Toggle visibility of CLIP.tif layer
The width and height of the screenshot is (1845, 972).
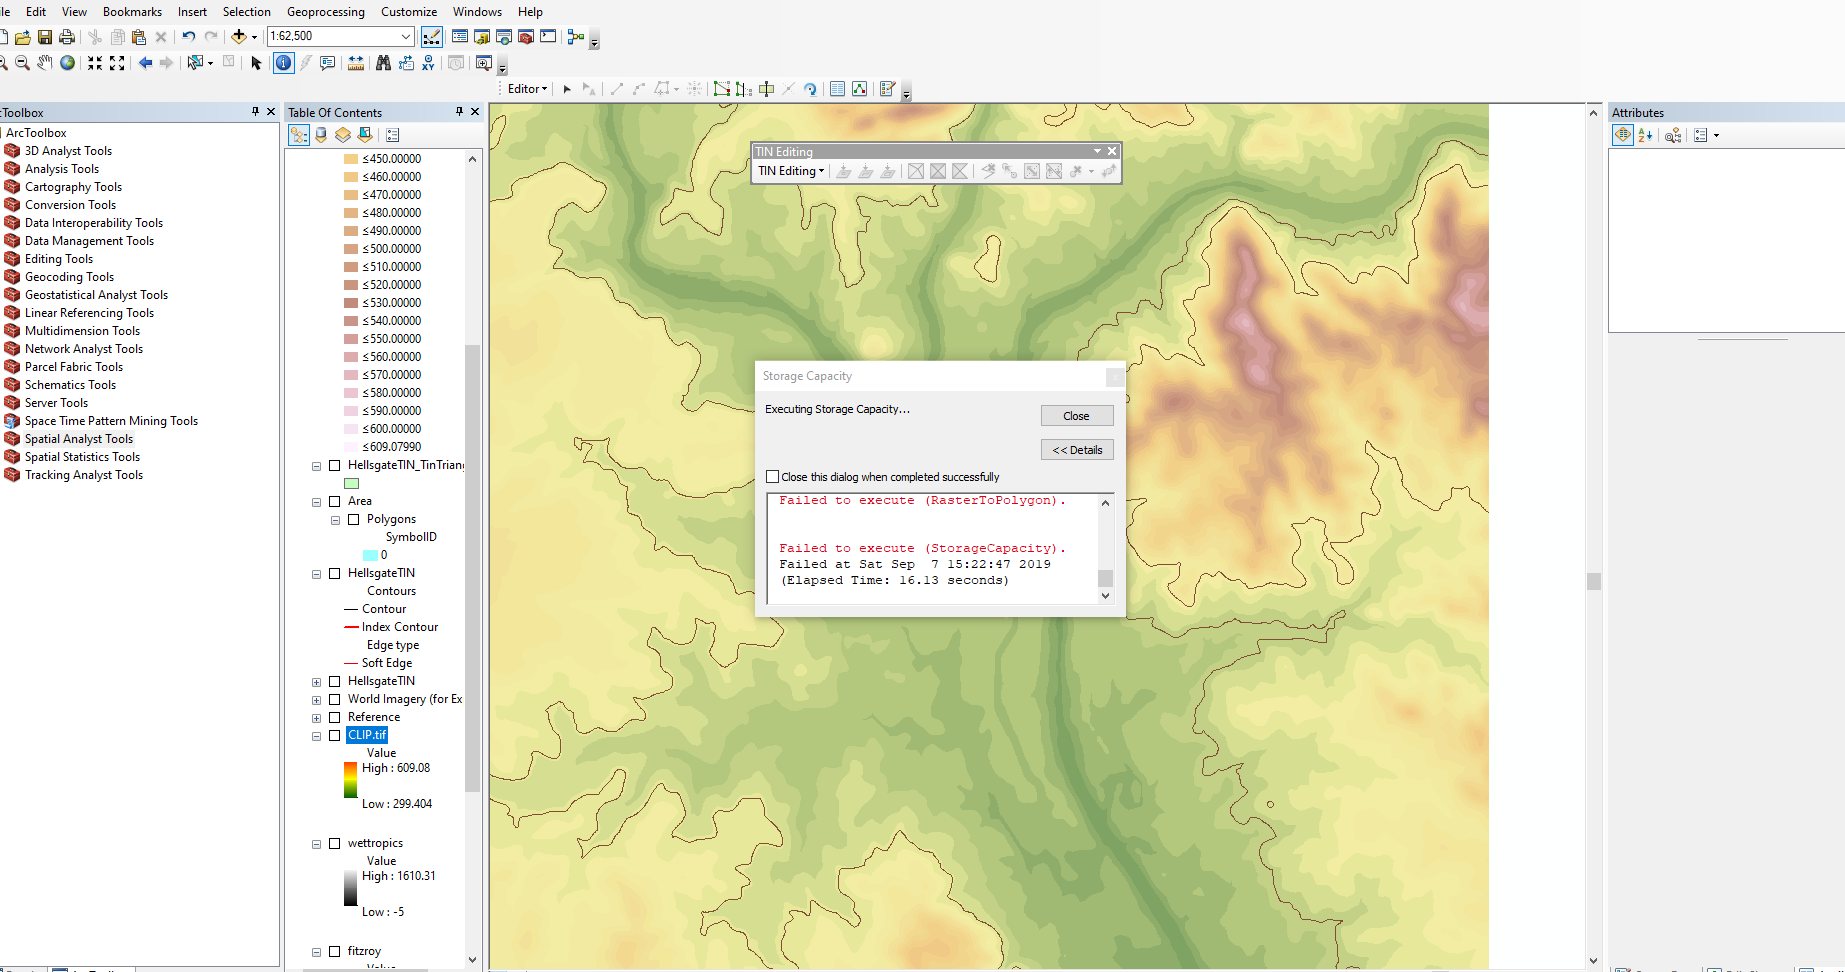(x=335, y=735)
